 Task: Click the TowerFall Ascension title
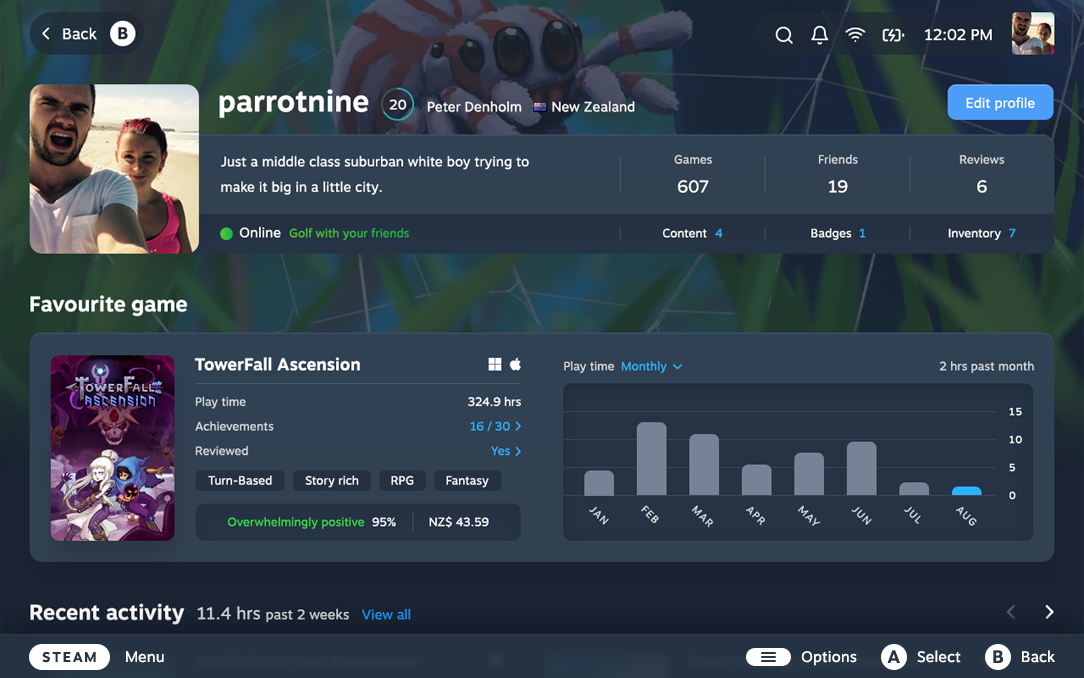[277, 364]
